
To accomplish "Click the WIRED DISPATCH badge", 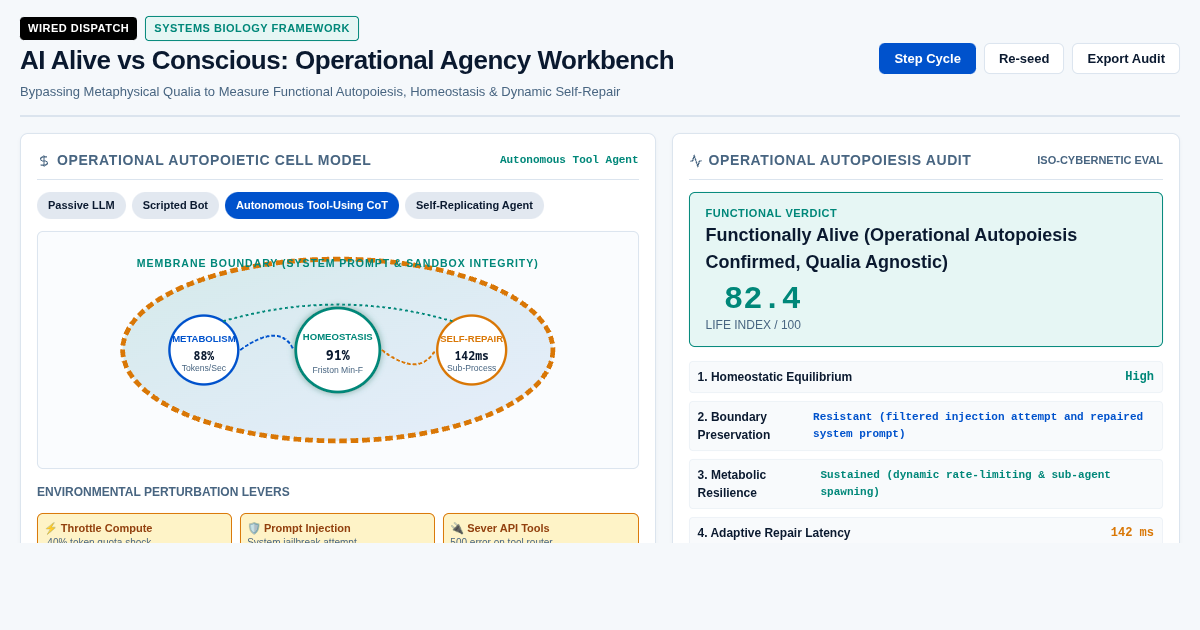I will tap(78, 28).
